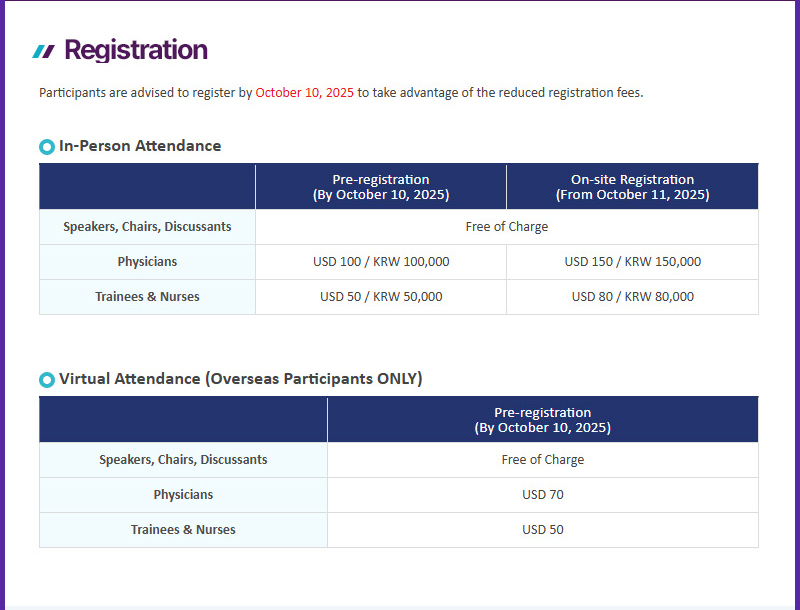Select the Physicians row label in In-Person table
This screenshot has width=800, height=610.
(x=147, y=262)
